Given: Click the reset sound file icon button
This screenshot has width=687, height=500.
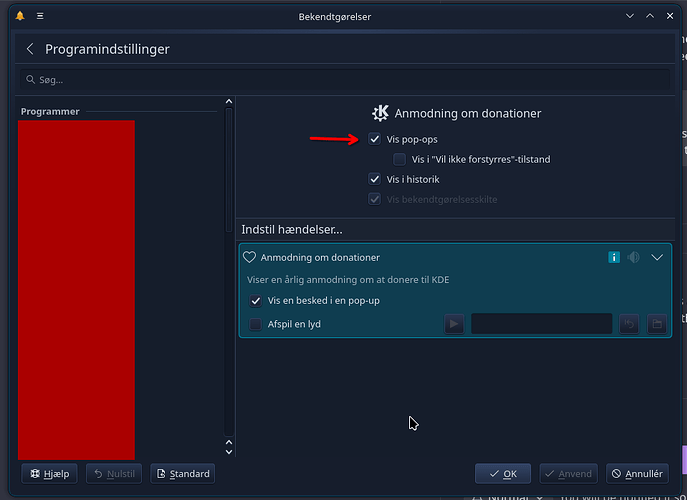Looking at the screenshot, I should click(x=629, y=324).
